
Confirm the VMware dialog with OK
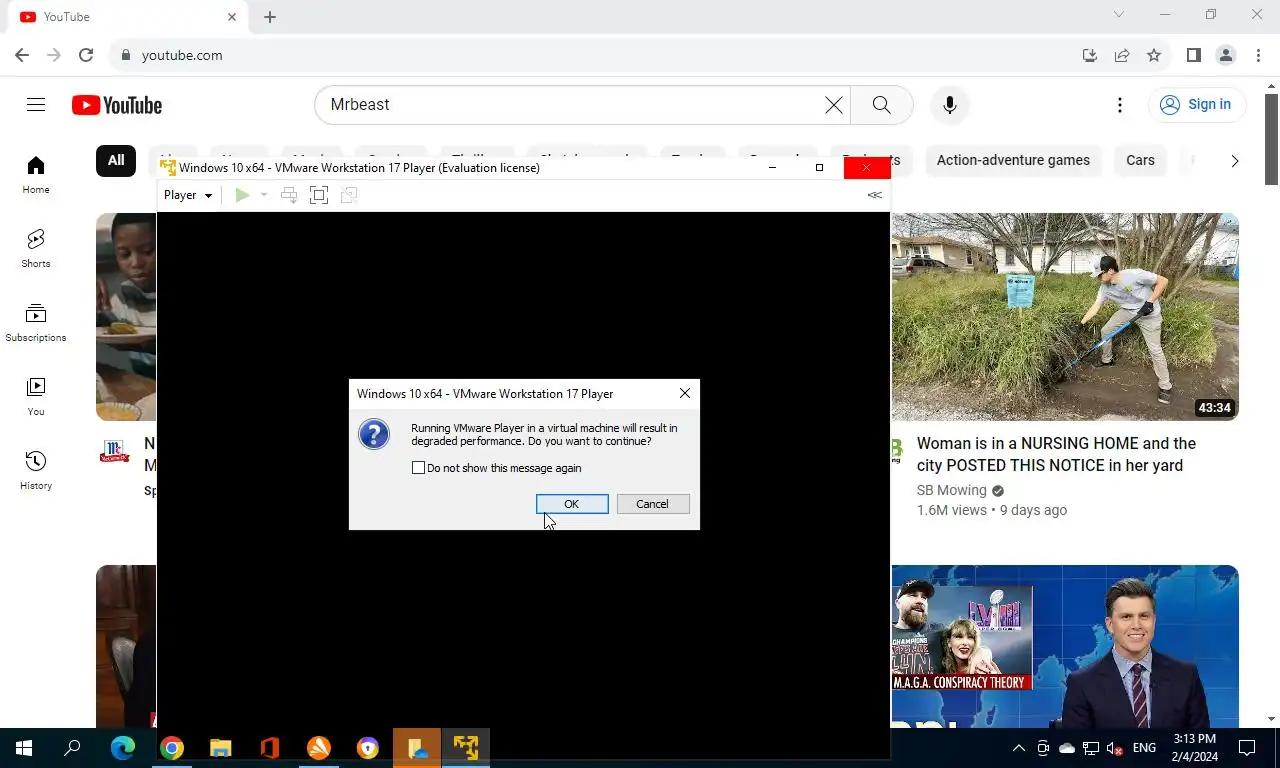pos(572,504)
